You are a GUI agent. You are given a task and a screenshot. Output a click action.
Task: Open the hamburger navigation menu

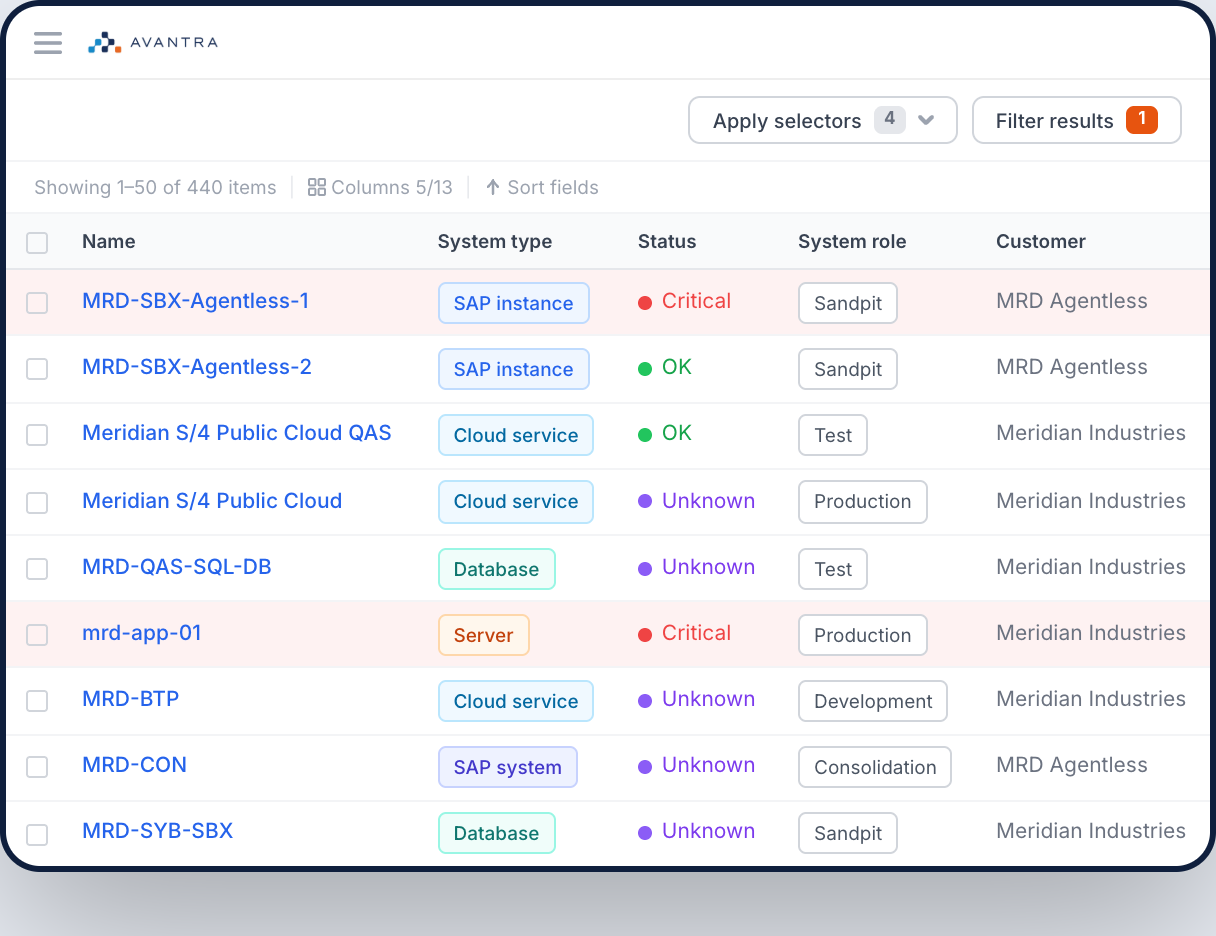[x=48, y=42]
